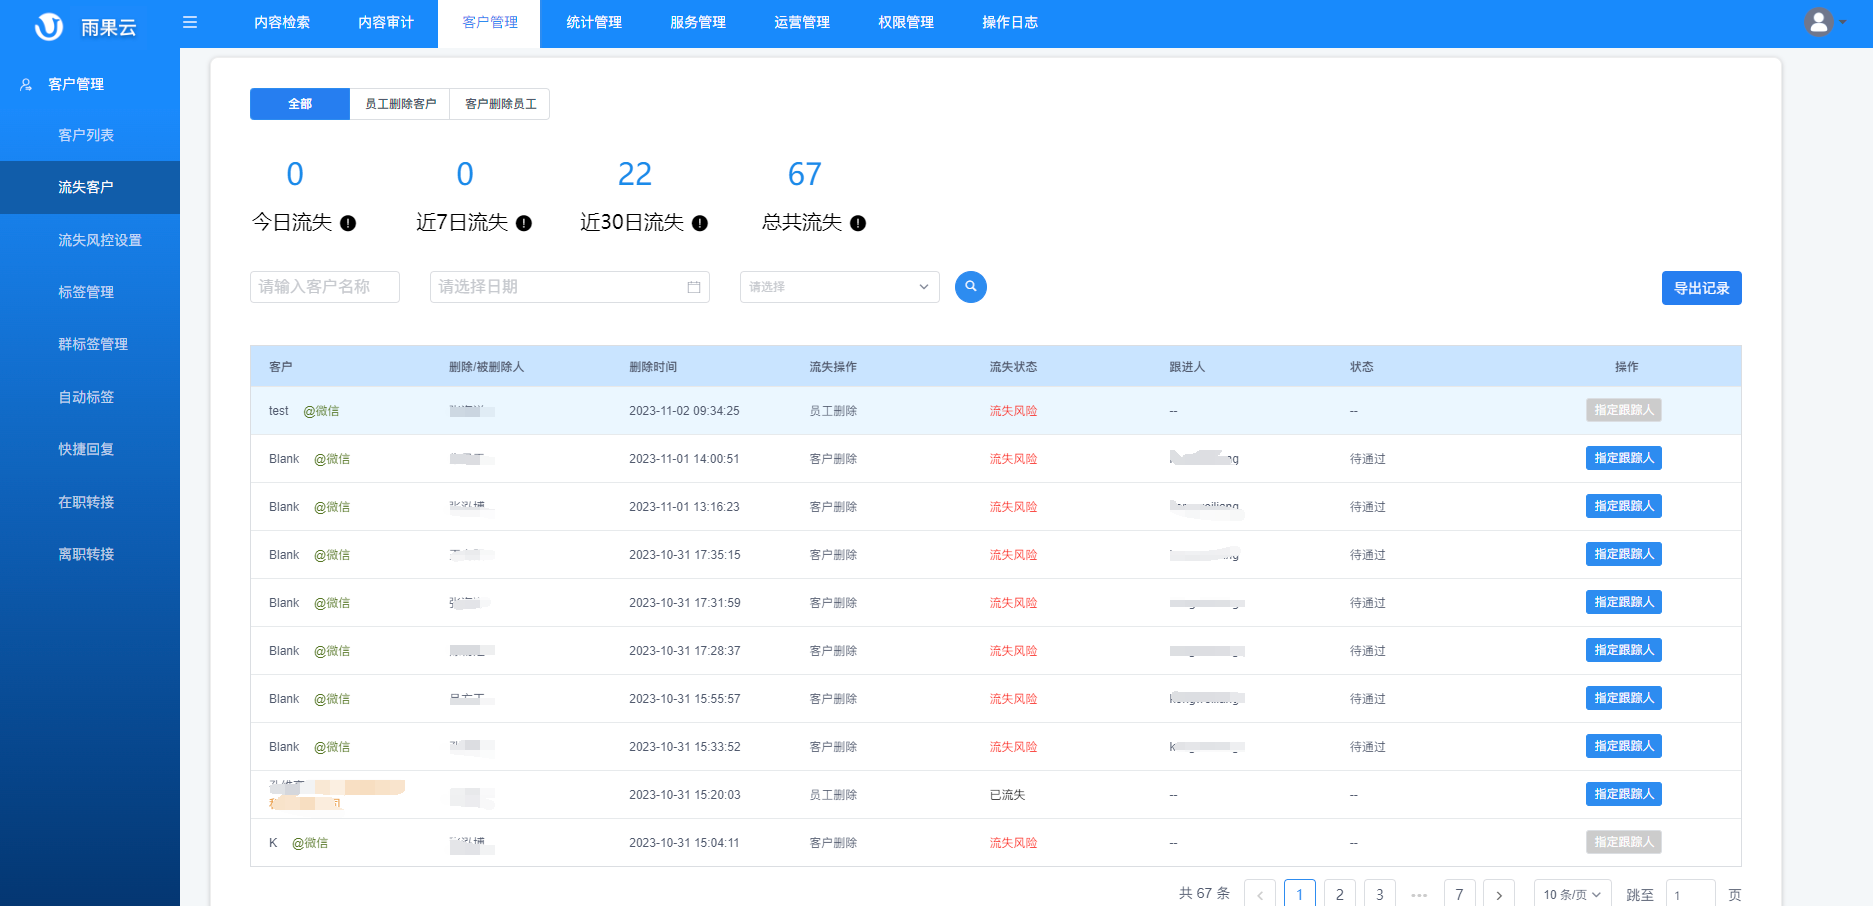The image size is (1873, 906).
Task: Select the 客户删除员工 filter tab
Action: [x=500, y=104]
